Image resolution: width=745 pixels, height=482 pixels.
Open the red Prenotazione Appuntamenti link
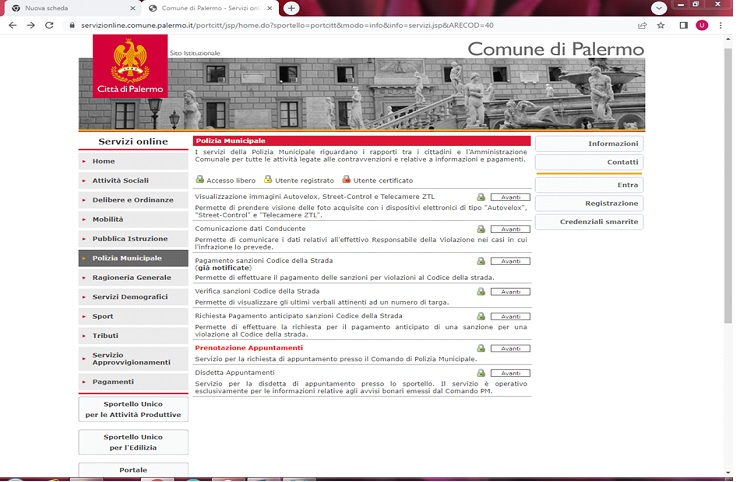(x=248, y=348)
